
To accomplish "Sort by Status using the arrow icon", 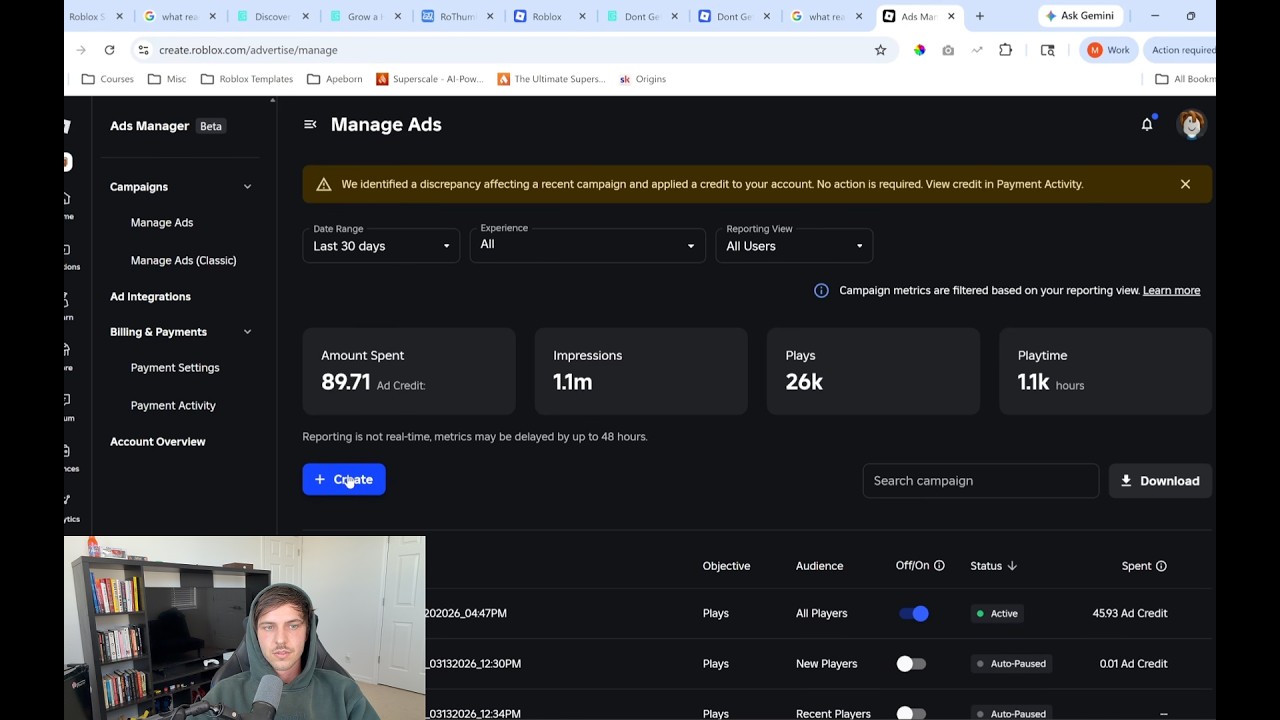I will tap(1012, 566).
